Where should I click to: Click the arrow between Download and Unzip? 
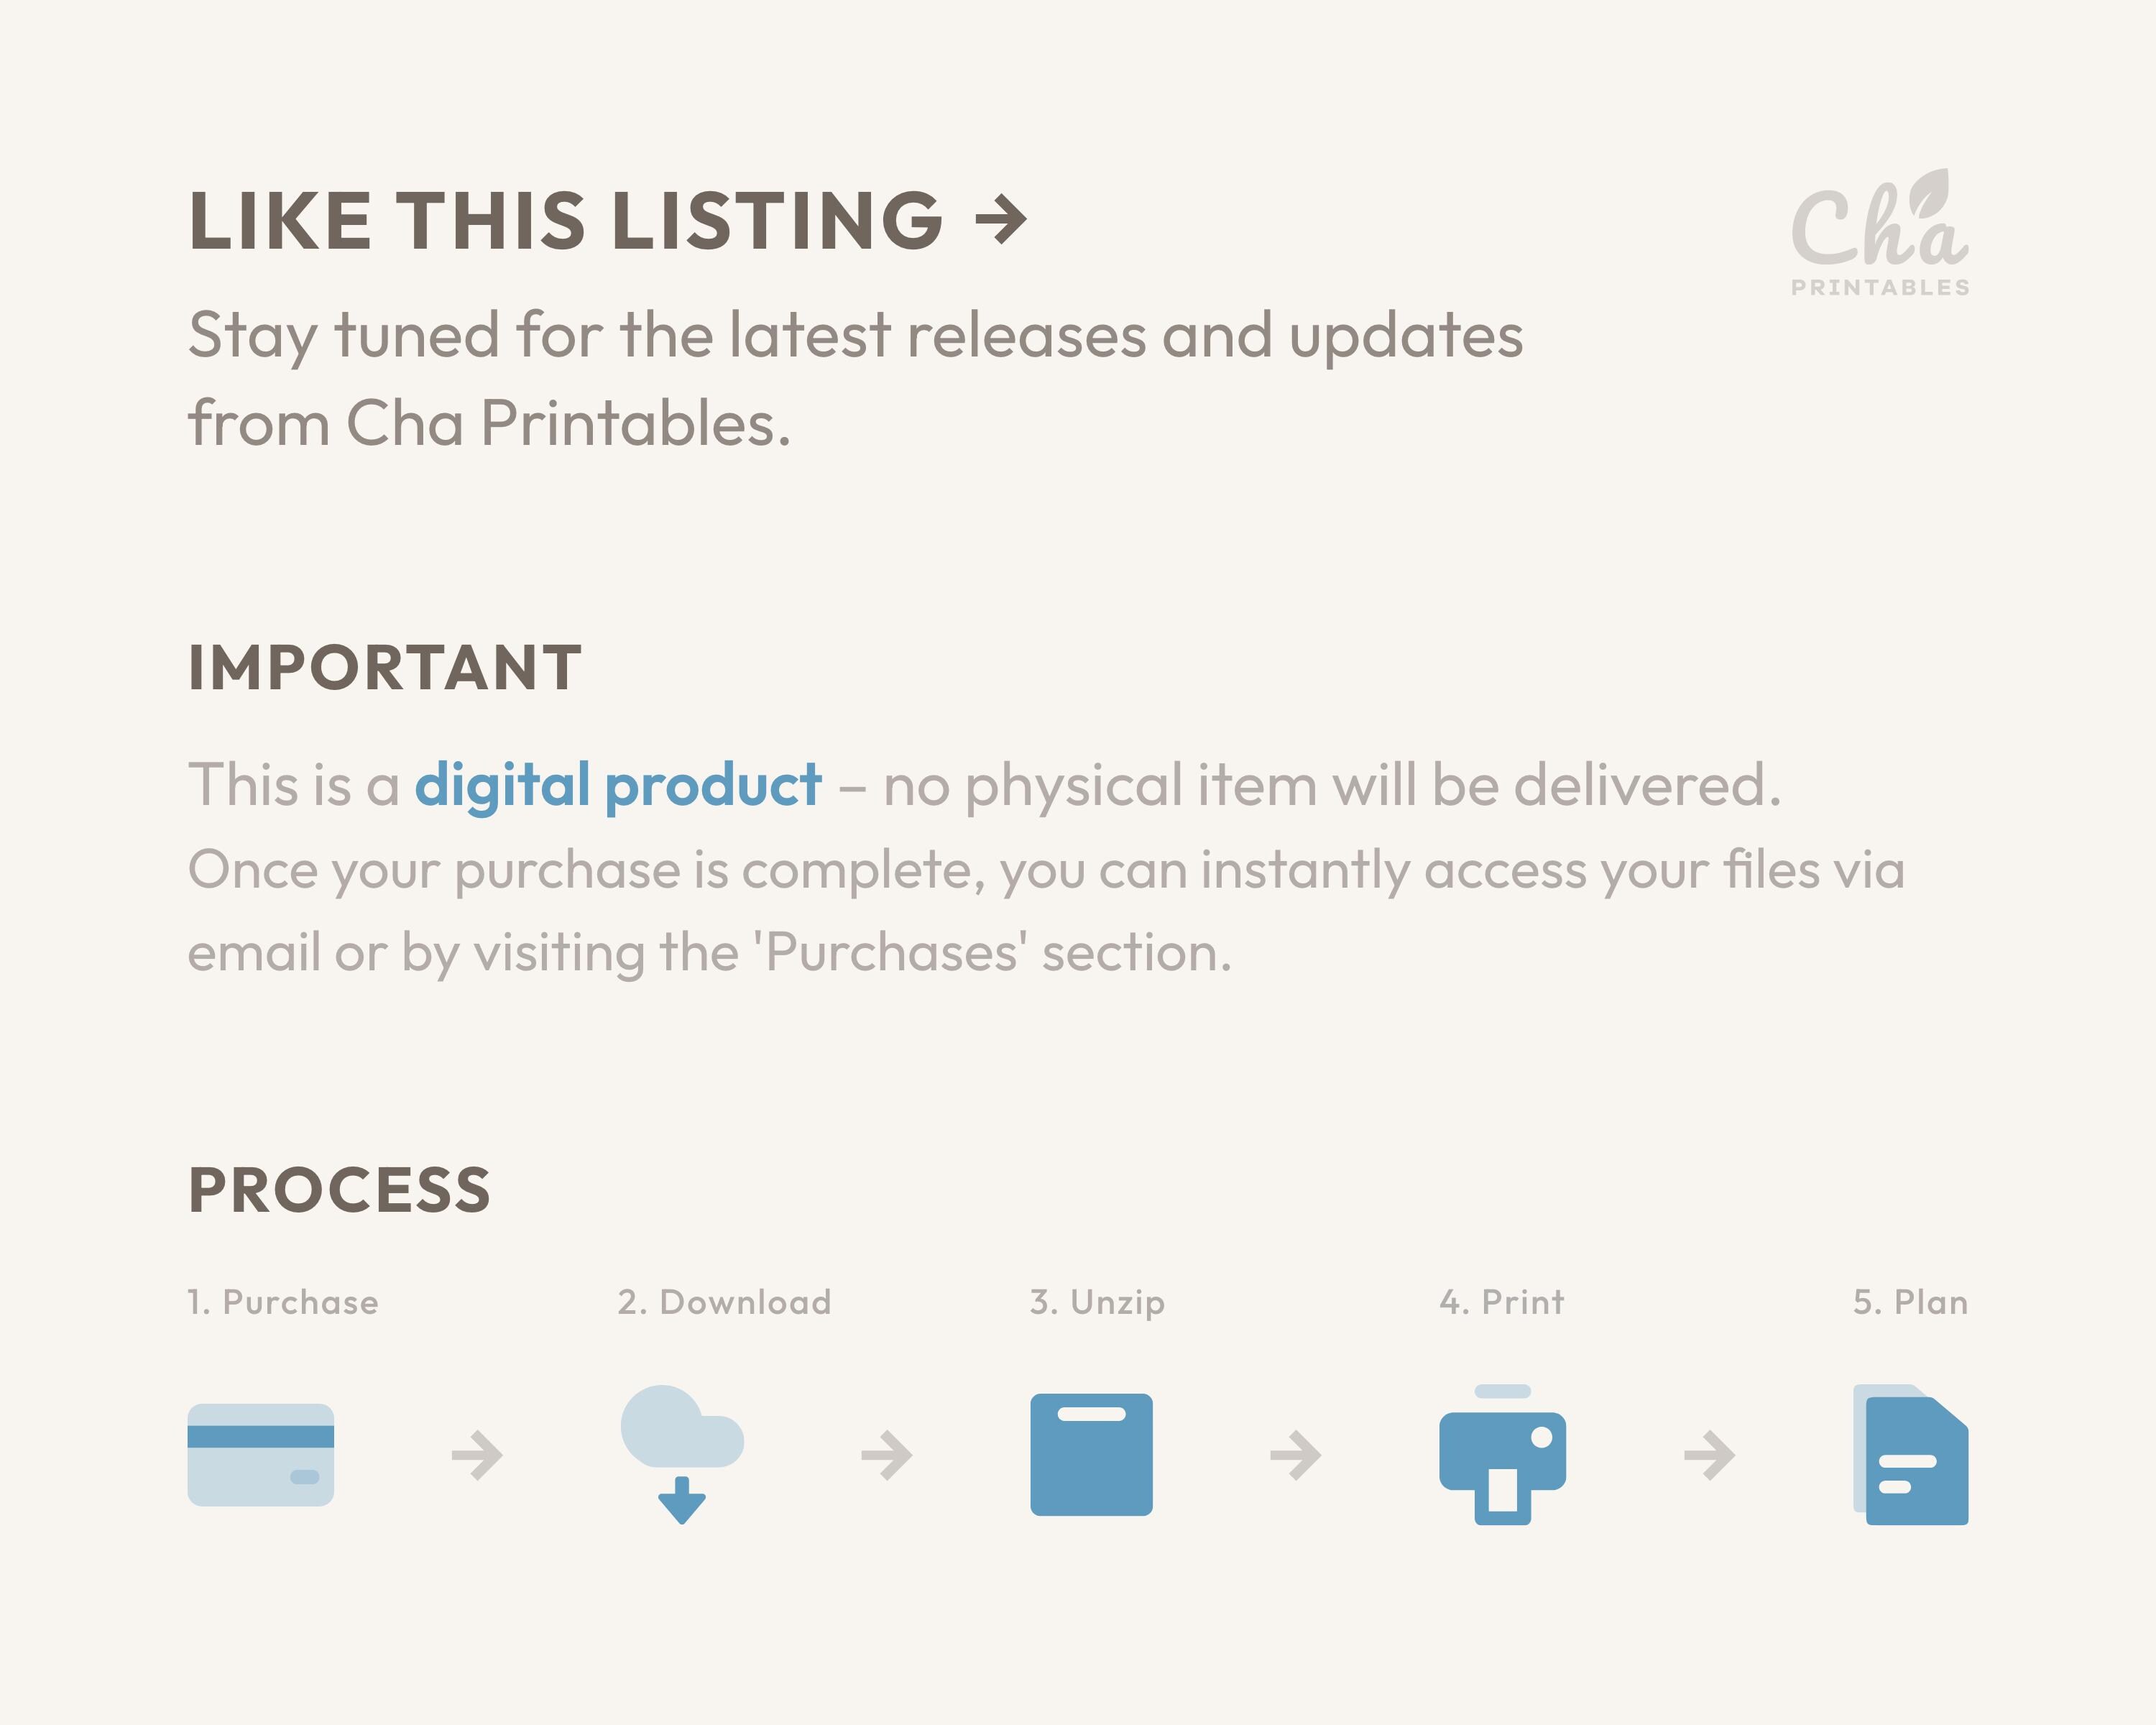[x=887, y=1455]
